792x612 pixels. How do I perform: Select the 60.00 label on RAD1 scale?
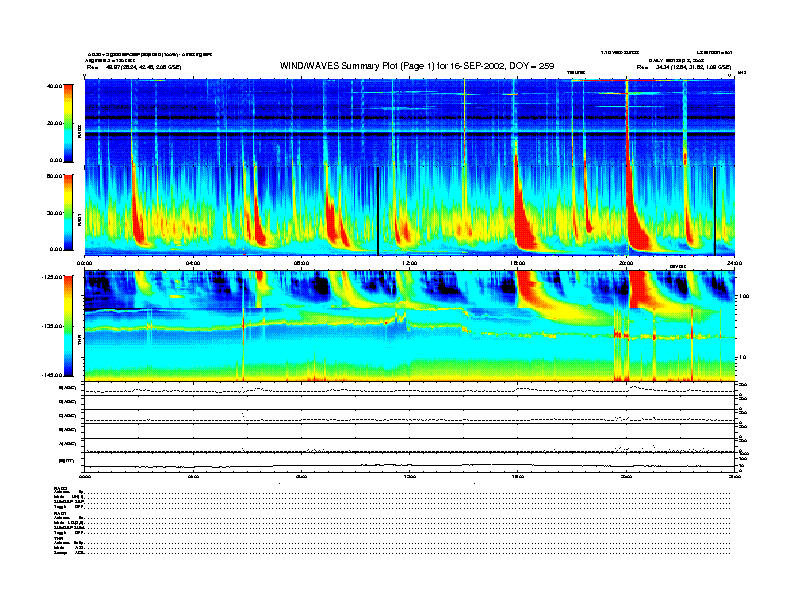pos(54,176)
